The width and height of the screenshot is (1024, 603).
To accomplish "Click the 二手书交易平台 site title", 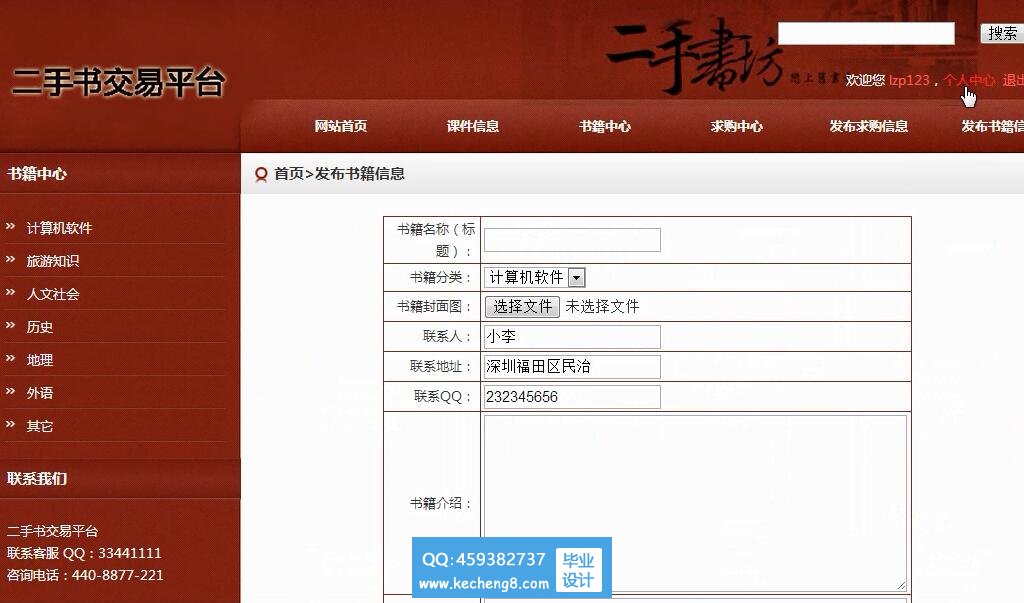I will (x=119, y=82).
